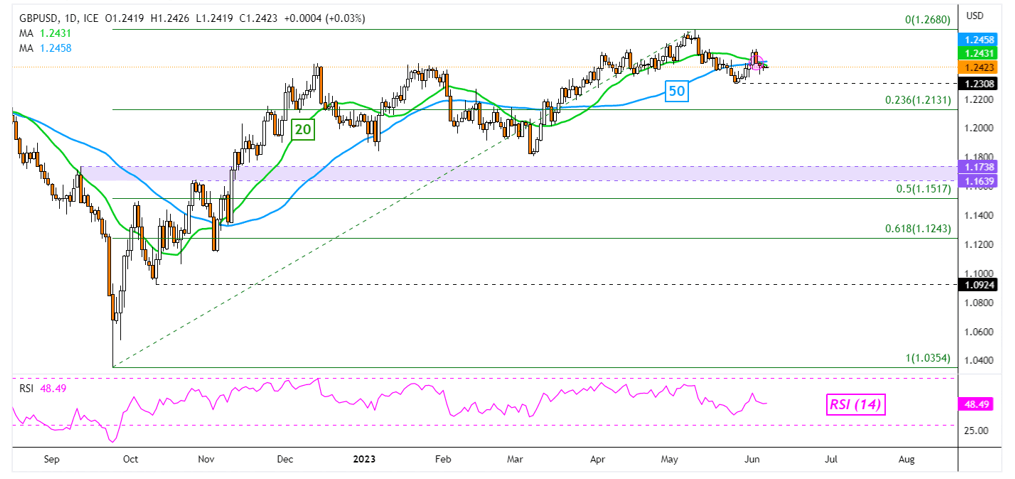Click the 1.1200 price scale value
This screenshot has height=479, width=1015.
979,245
